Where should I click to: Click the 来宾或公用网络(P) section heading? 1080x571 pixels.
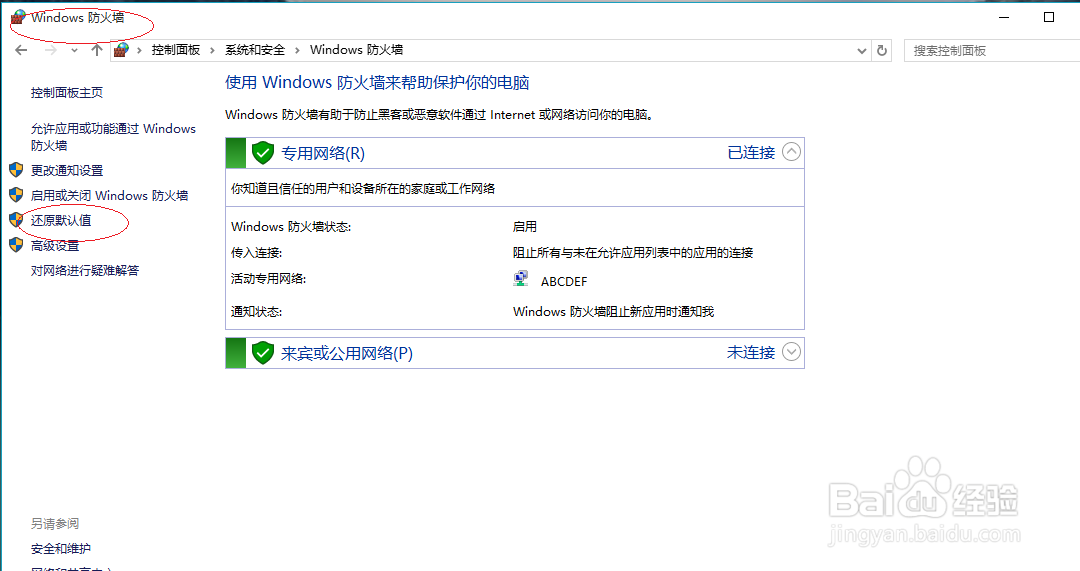click(347, 353)
